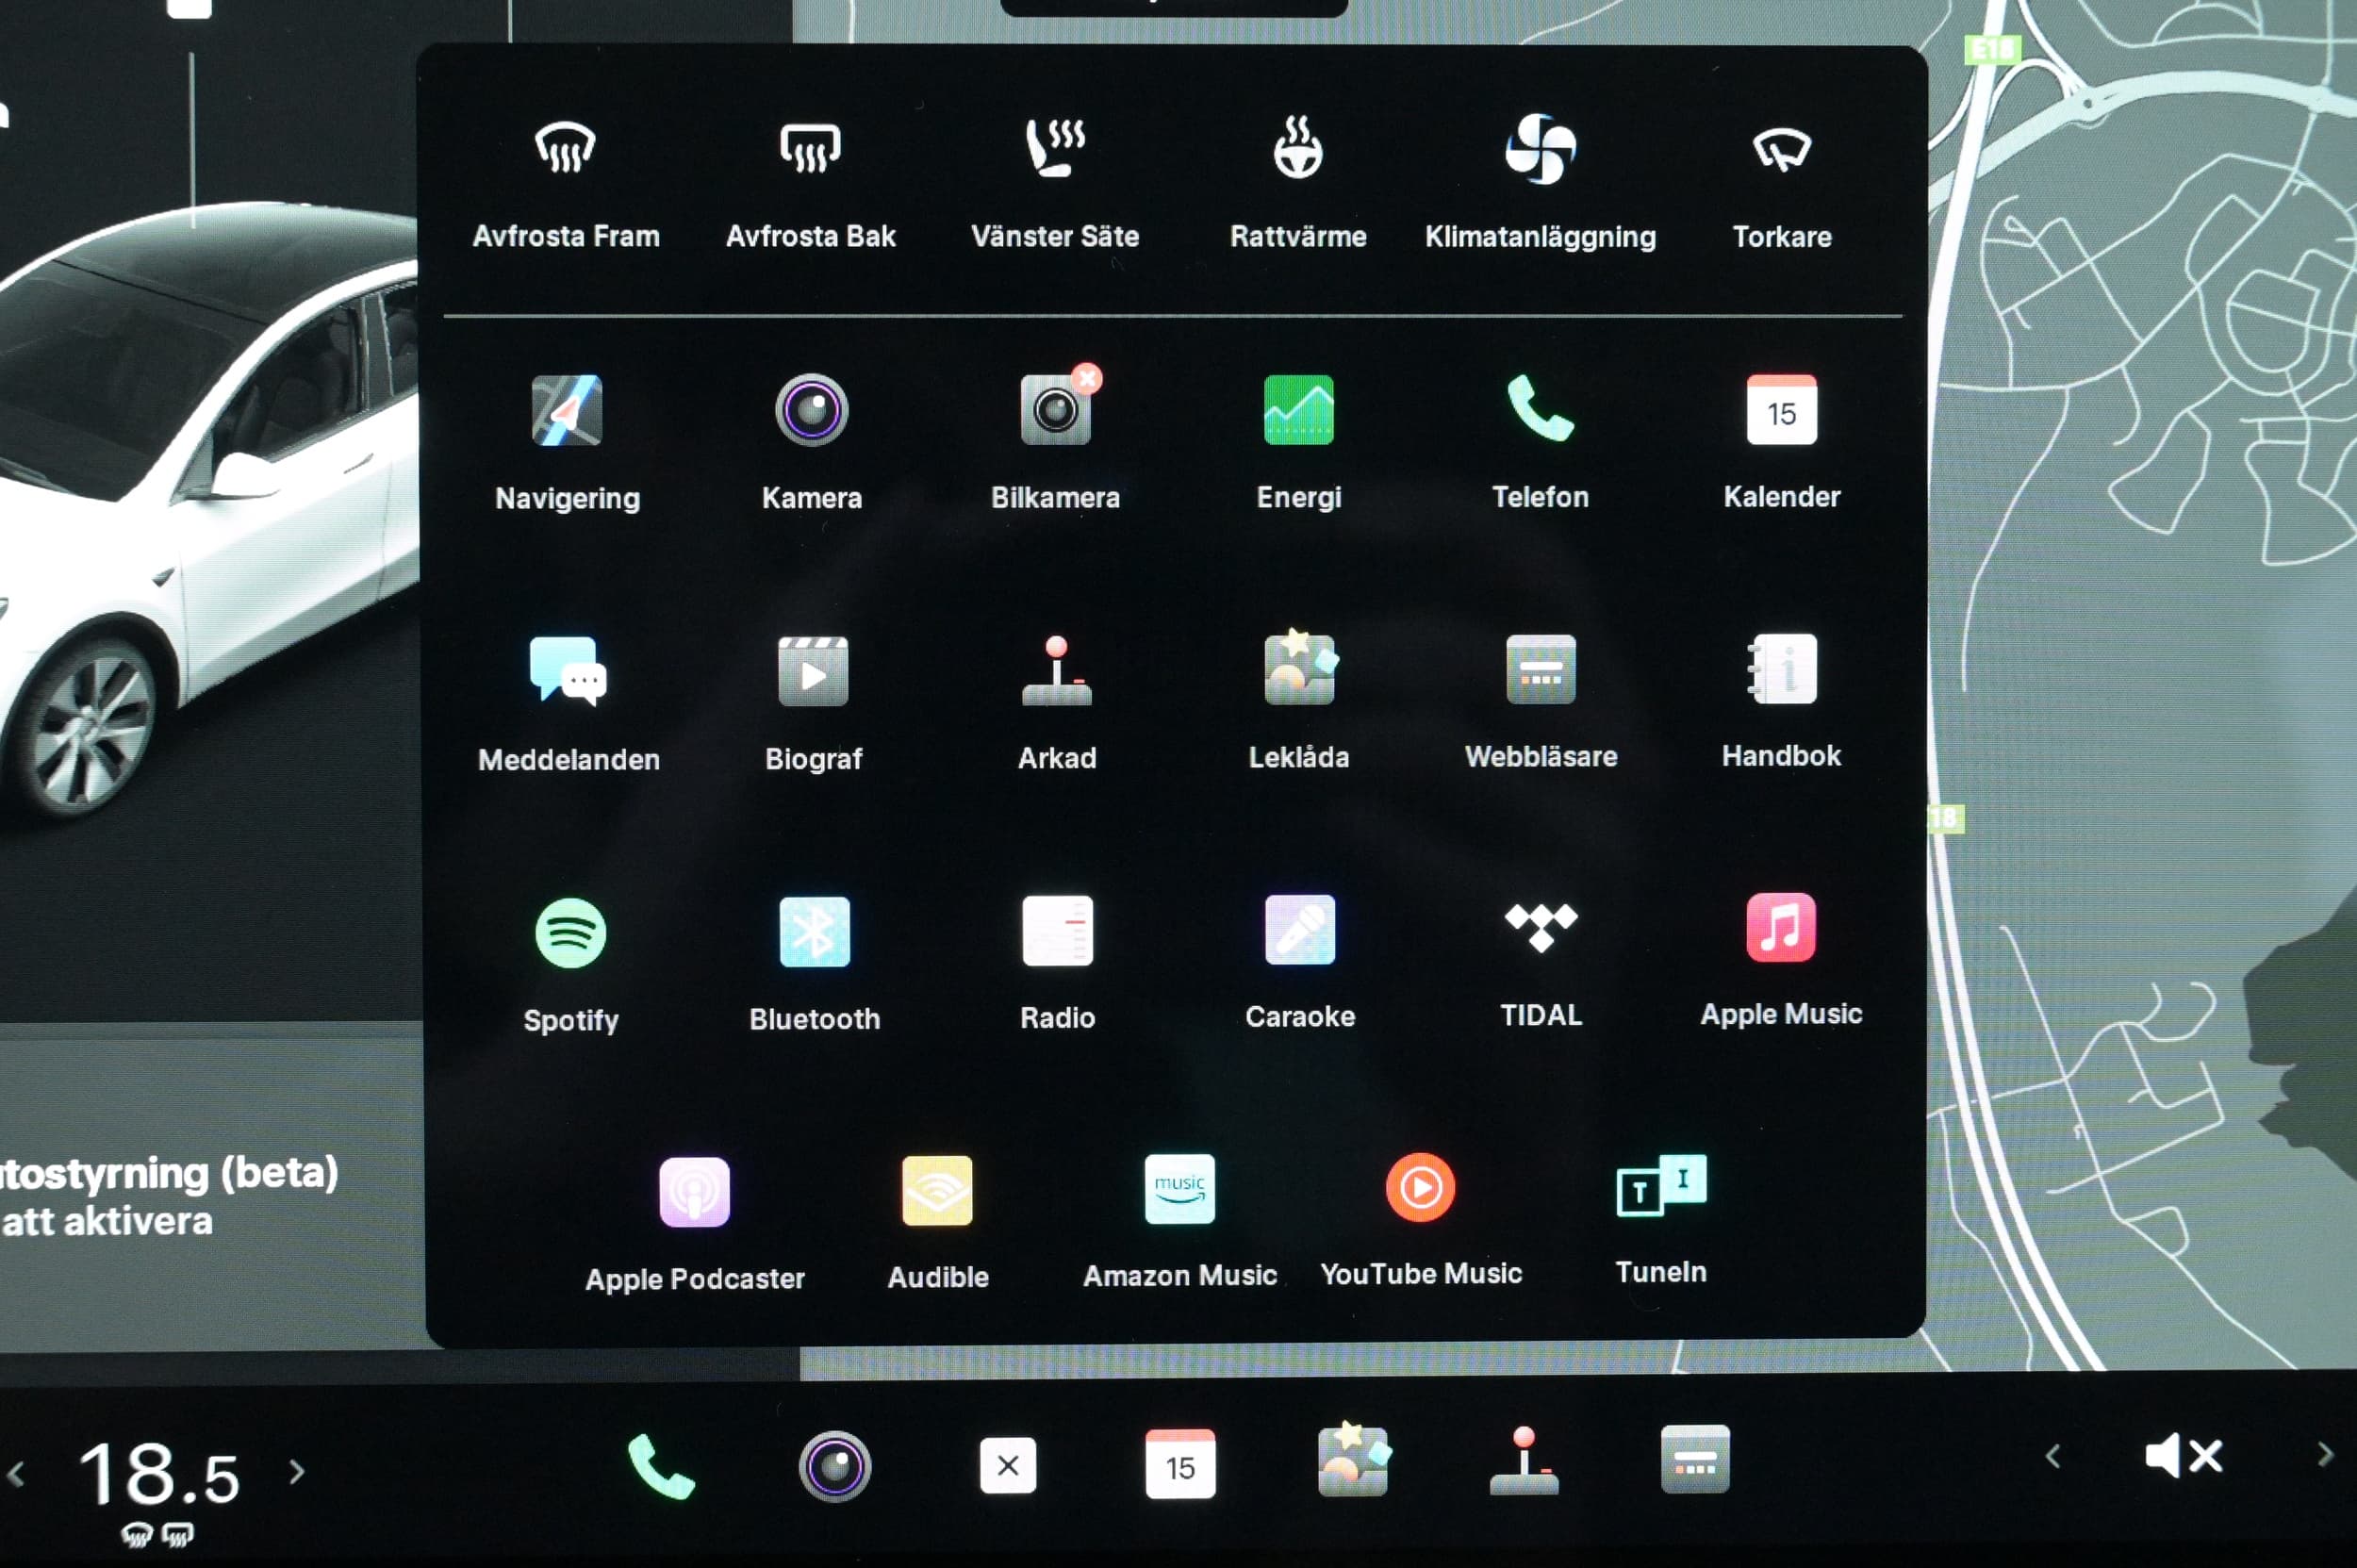This screenshot has height=1568, width=2357.
Task: Open Klimatanläggning climate controls
Action: 1540,182
